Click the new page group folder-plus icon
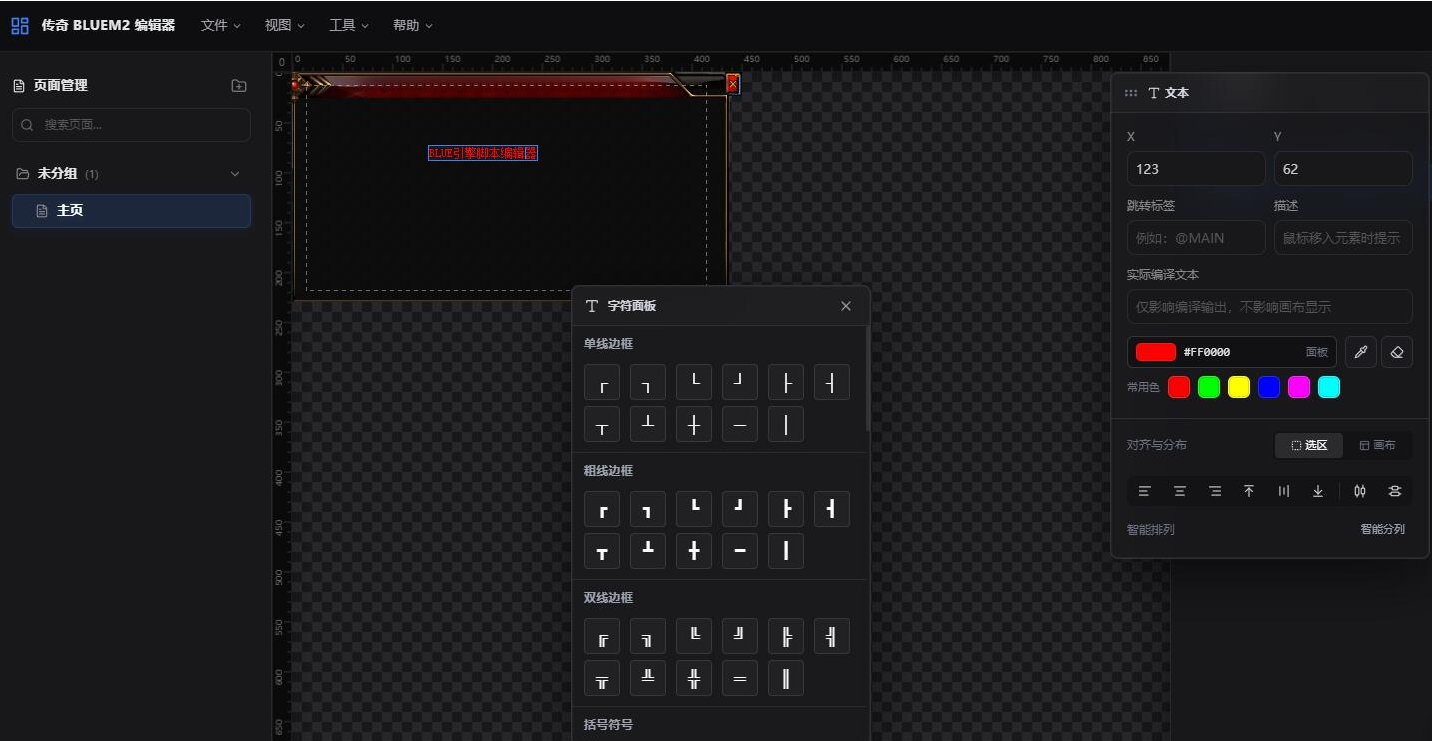 pyautogui.click(x=239, y=86)
